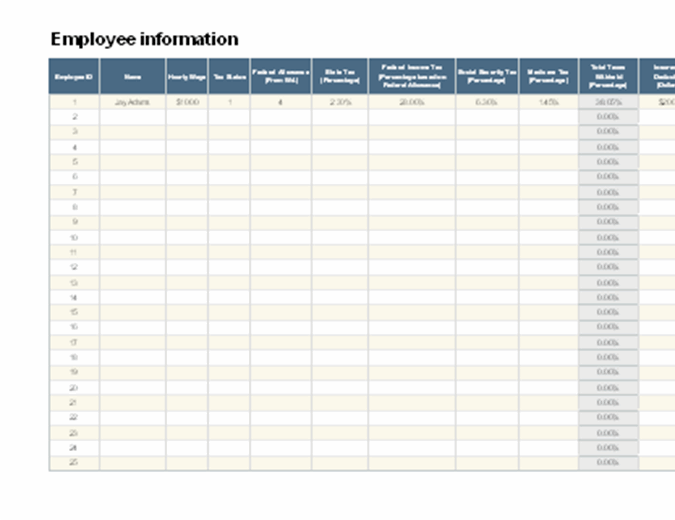
Task: Select the Name column header
Action: (x=132, y=76)
